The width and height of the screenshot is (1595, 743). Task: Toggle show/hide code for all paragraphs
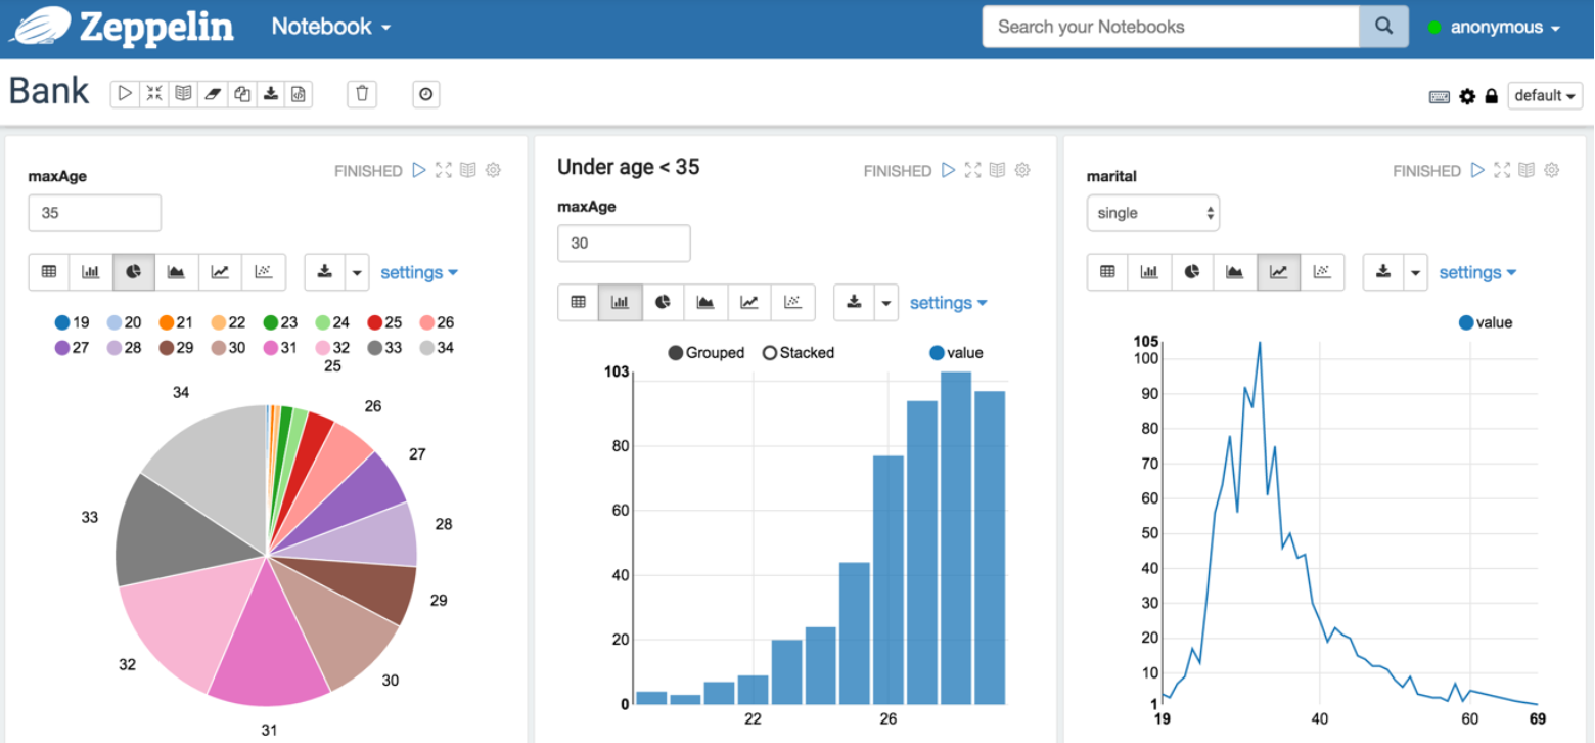pyautogui.click(x=154, y=94)
